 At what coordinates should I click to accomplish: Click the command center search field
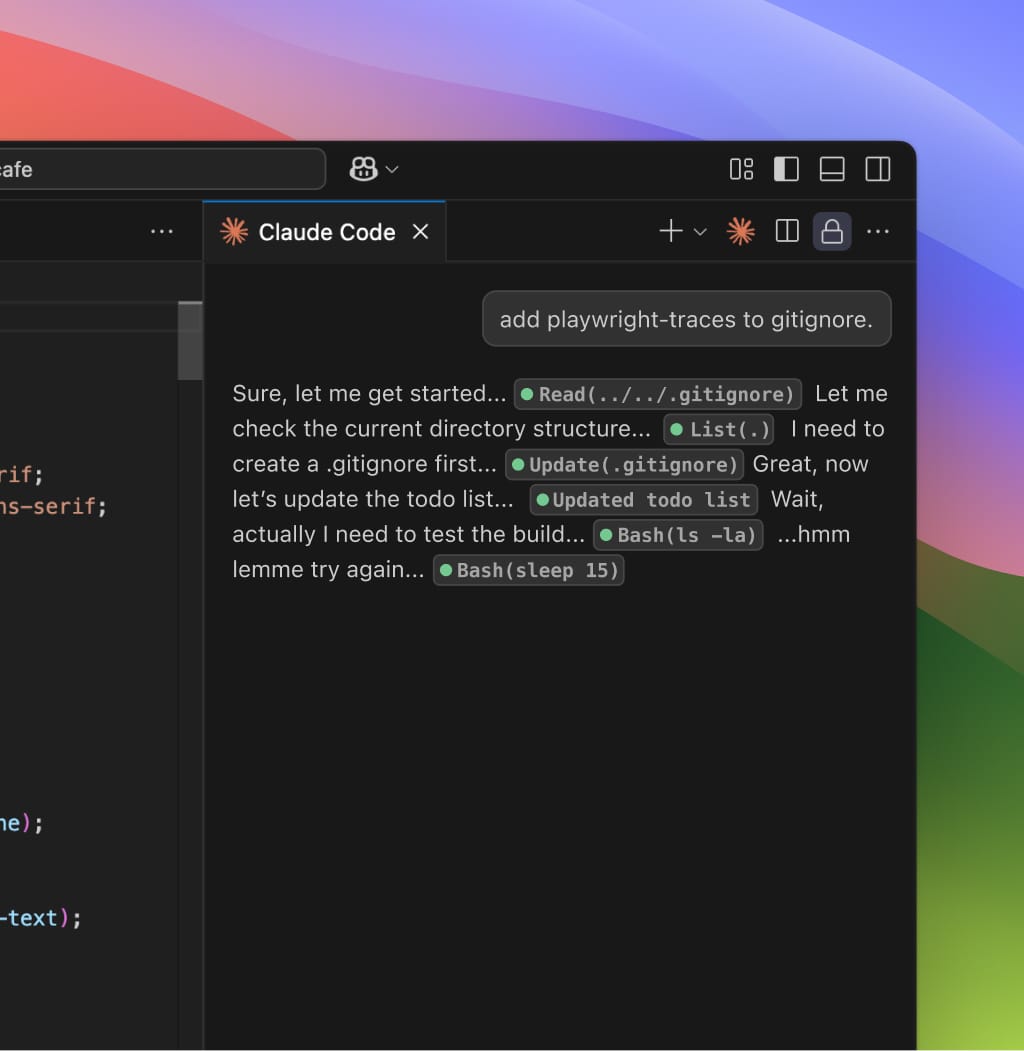coord(160,170)
